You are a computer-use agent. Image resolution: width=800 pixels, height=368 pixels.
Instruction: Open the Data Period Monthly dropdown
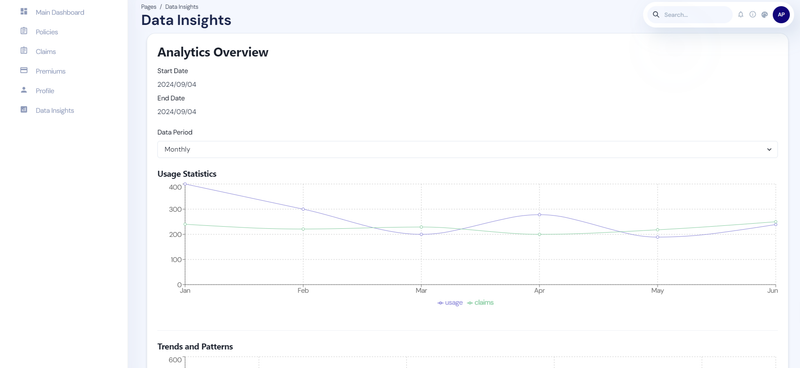[467, 150]
